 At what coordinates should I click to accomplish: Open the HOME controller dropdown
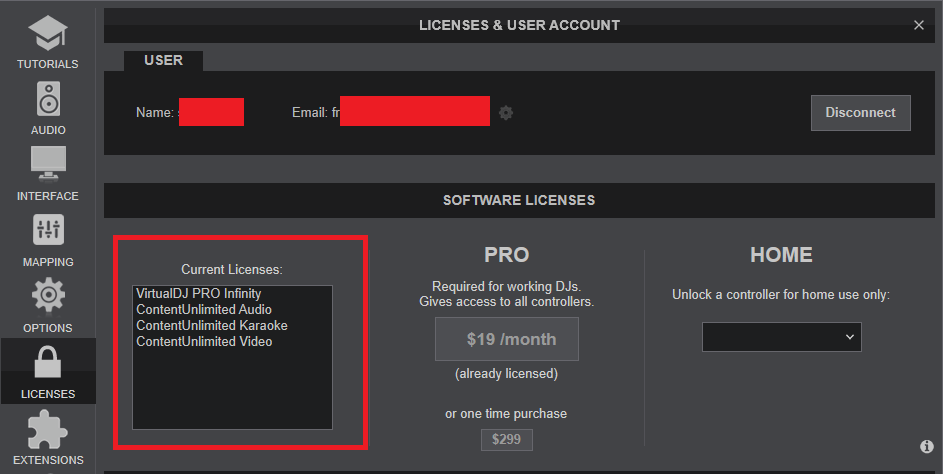click(781, 337)
